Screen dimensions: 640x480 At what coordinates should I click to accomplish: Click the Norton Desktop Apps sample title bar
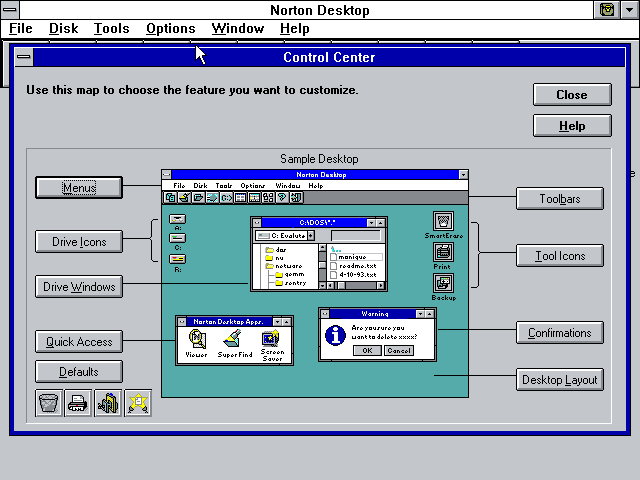pyautogui.click(x=229, y=322)
